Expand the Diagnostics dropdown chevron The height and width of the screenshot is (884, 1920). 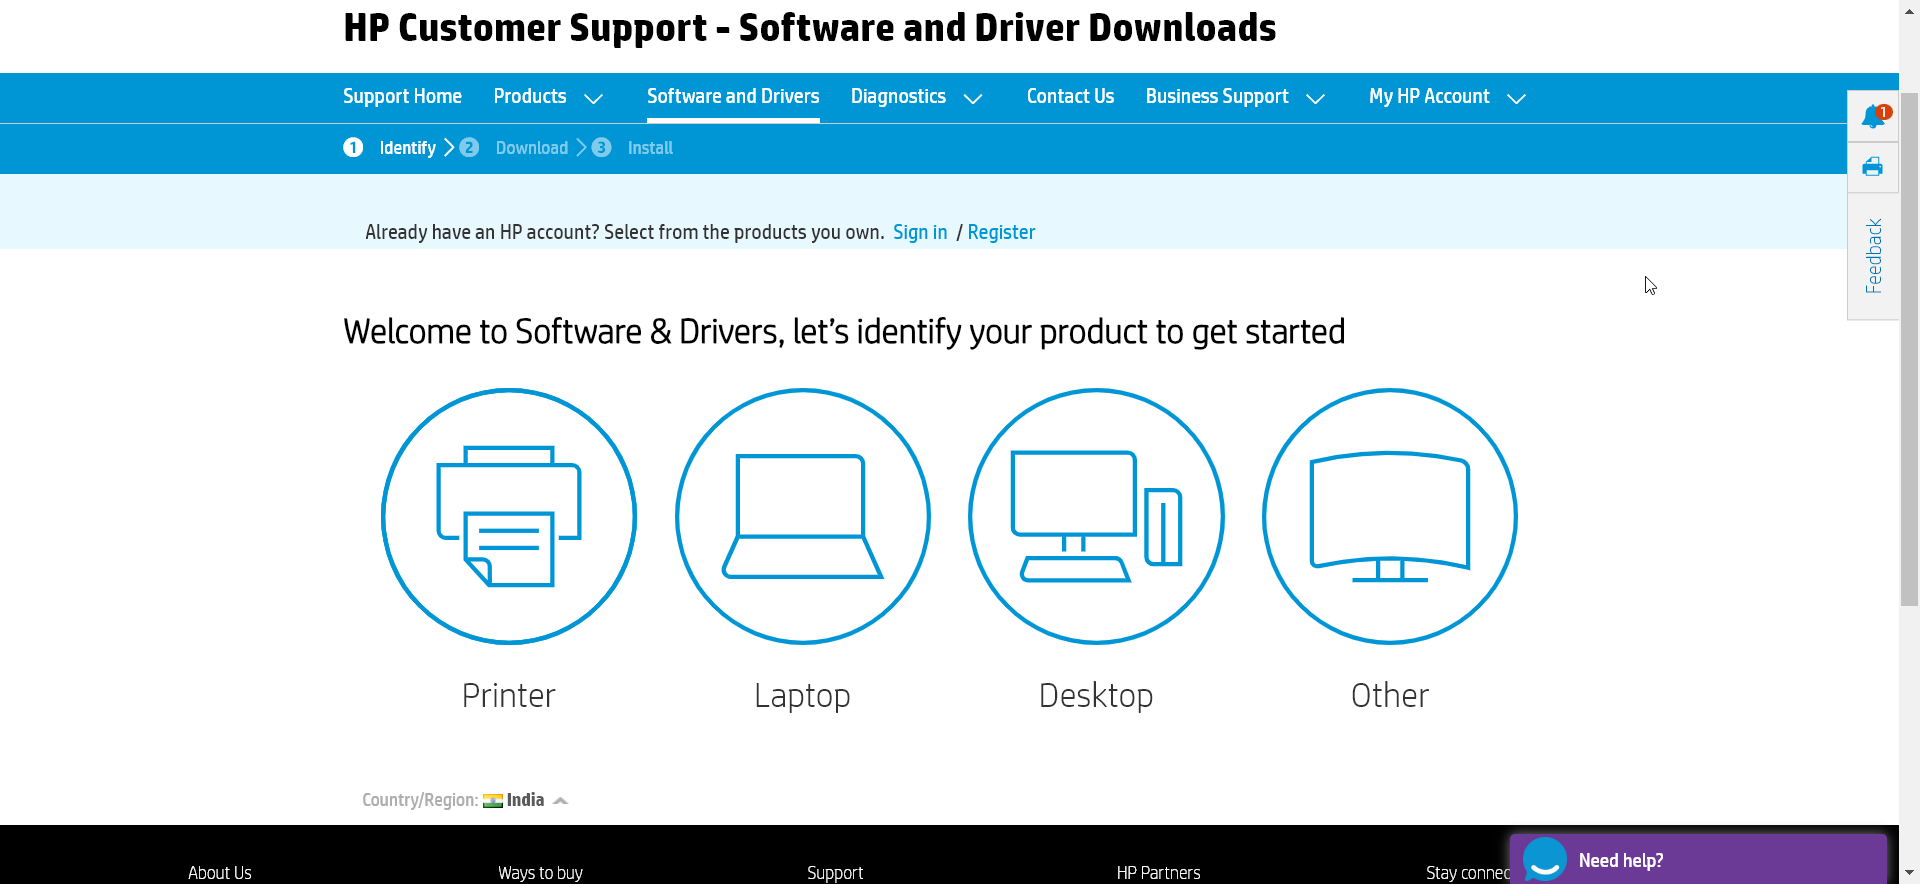[x=973, y=99]
